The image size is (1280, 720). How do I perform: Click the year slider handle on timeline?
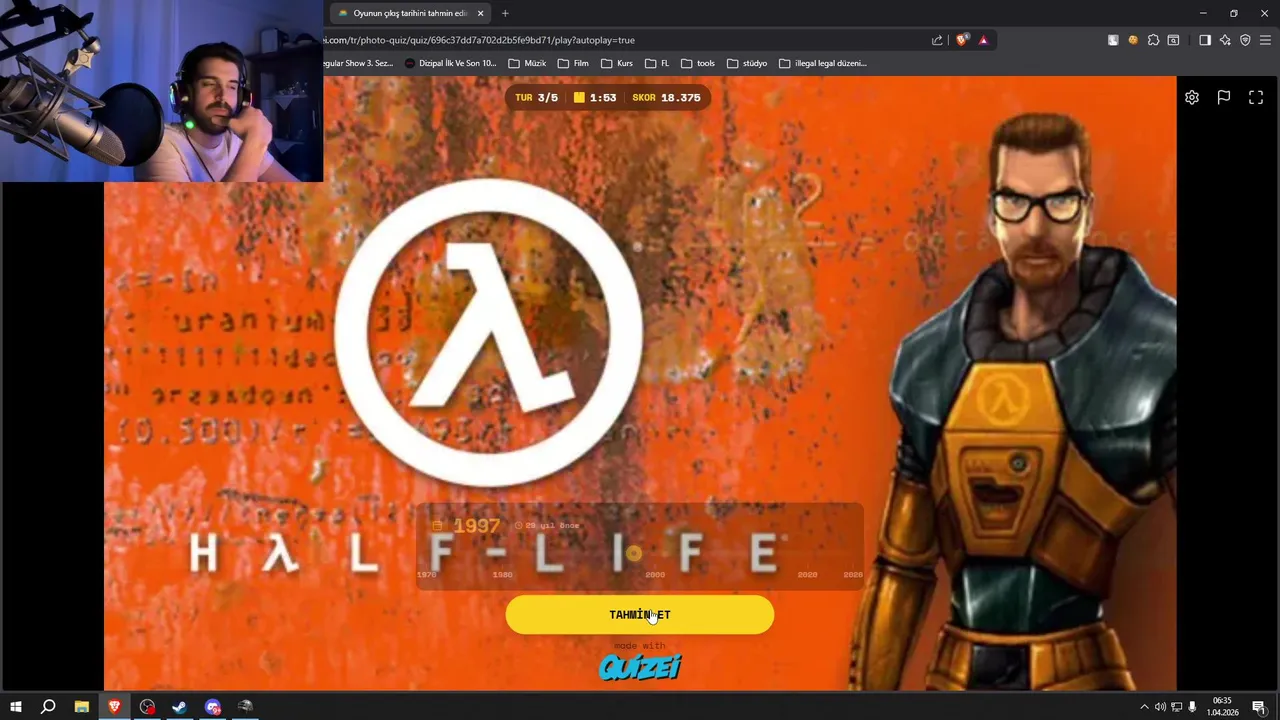(633, 553)
